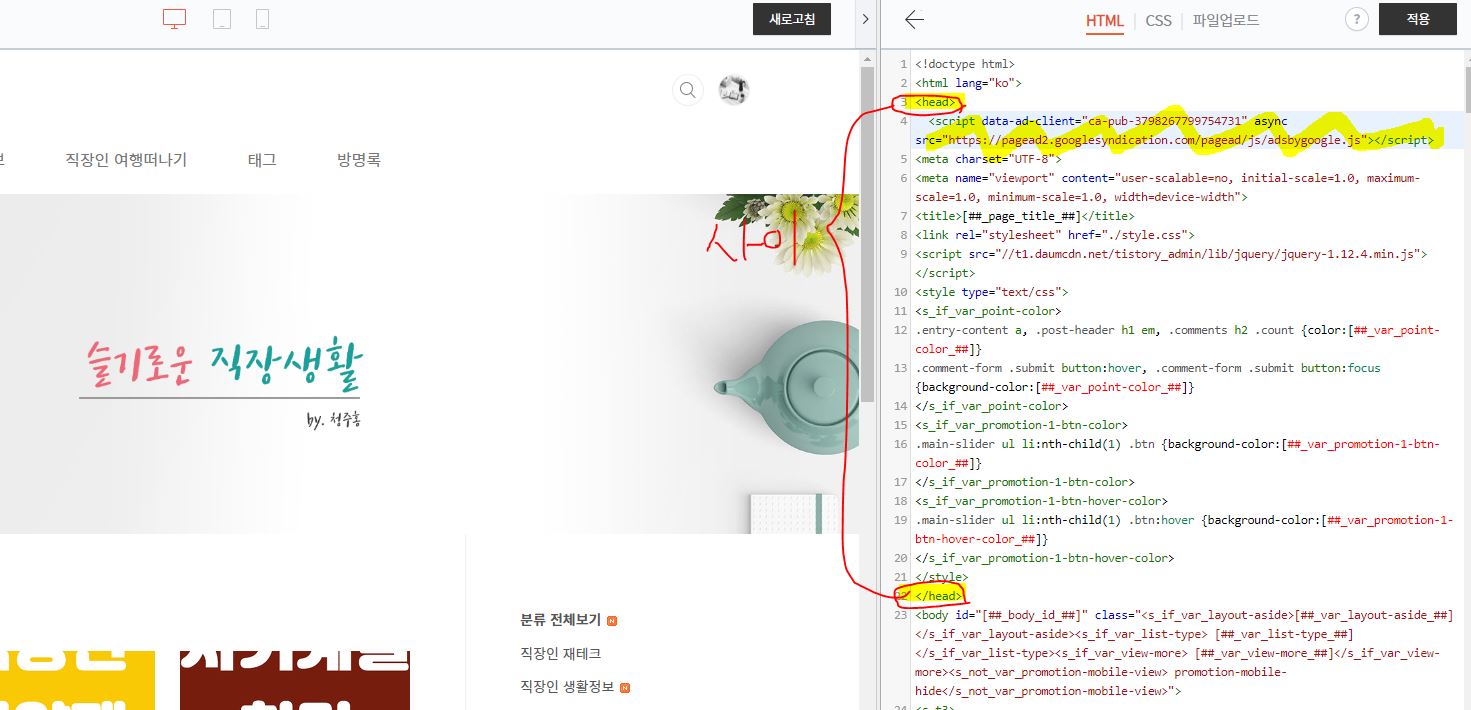The image size is (1471, 710).
Task: Click the 슬기로운 직장생활 blog banner title
Action: [226, 368]
